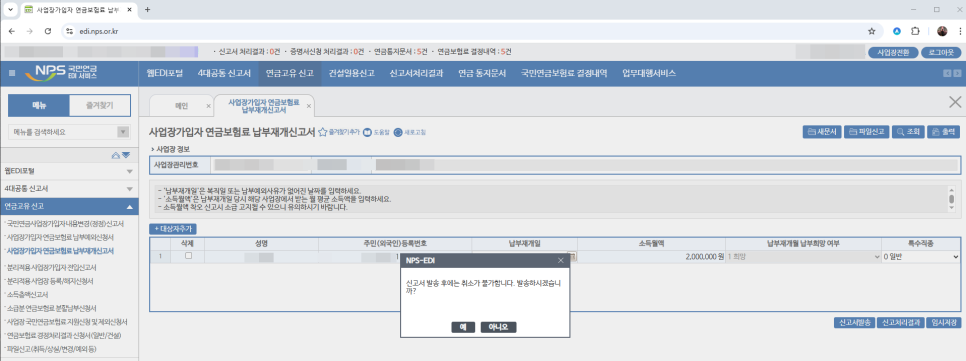Click browser reload icon
This screenshot has width=966, height=361.
click(x=48, y=31)
